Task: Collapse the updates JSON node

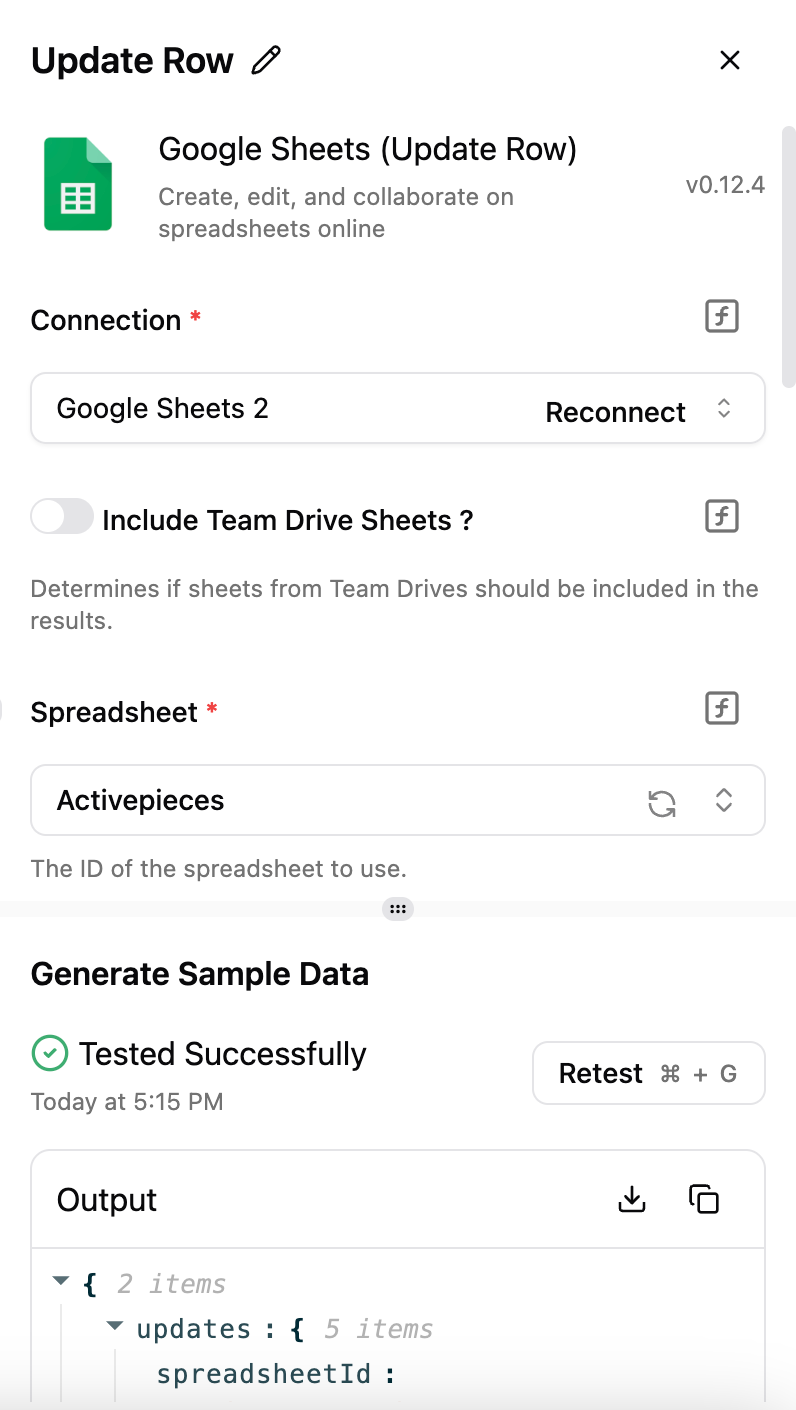Action: point(115,1326)
